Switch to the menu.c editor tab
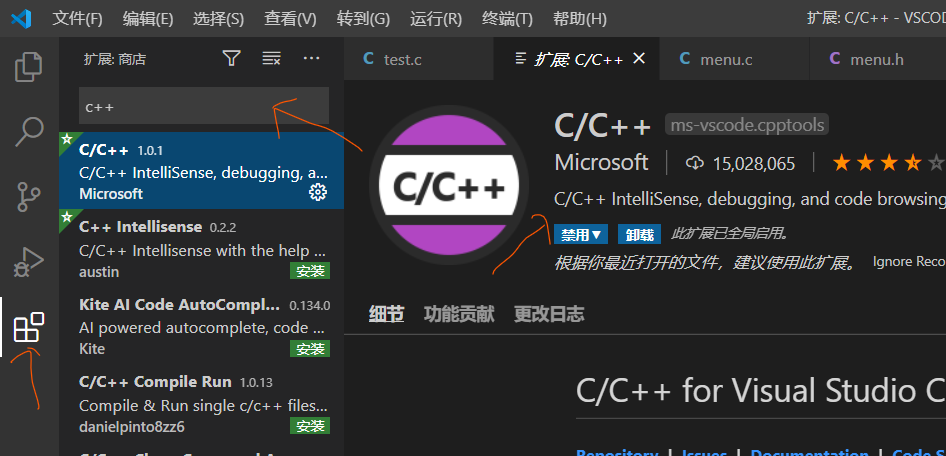The width and height of the screenshot is (946, 456). (x=735, y=59)
